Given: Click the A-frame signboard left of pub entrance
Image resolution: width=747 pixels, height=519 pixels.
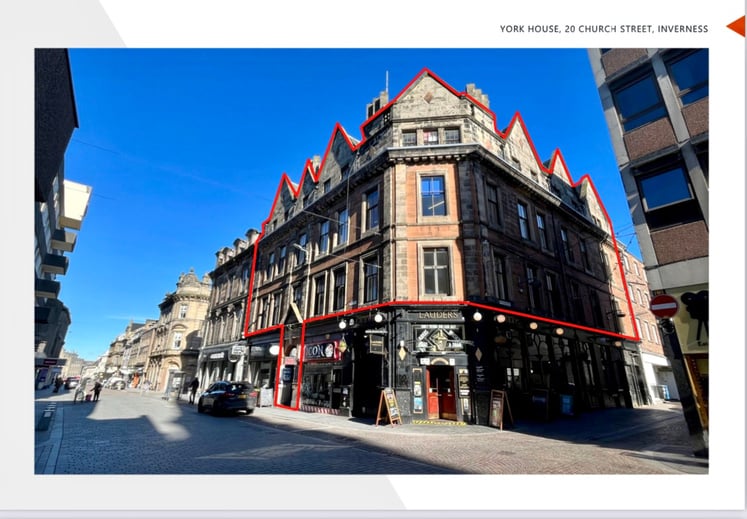Looking at the screenshot, I should tap(388, 406).
